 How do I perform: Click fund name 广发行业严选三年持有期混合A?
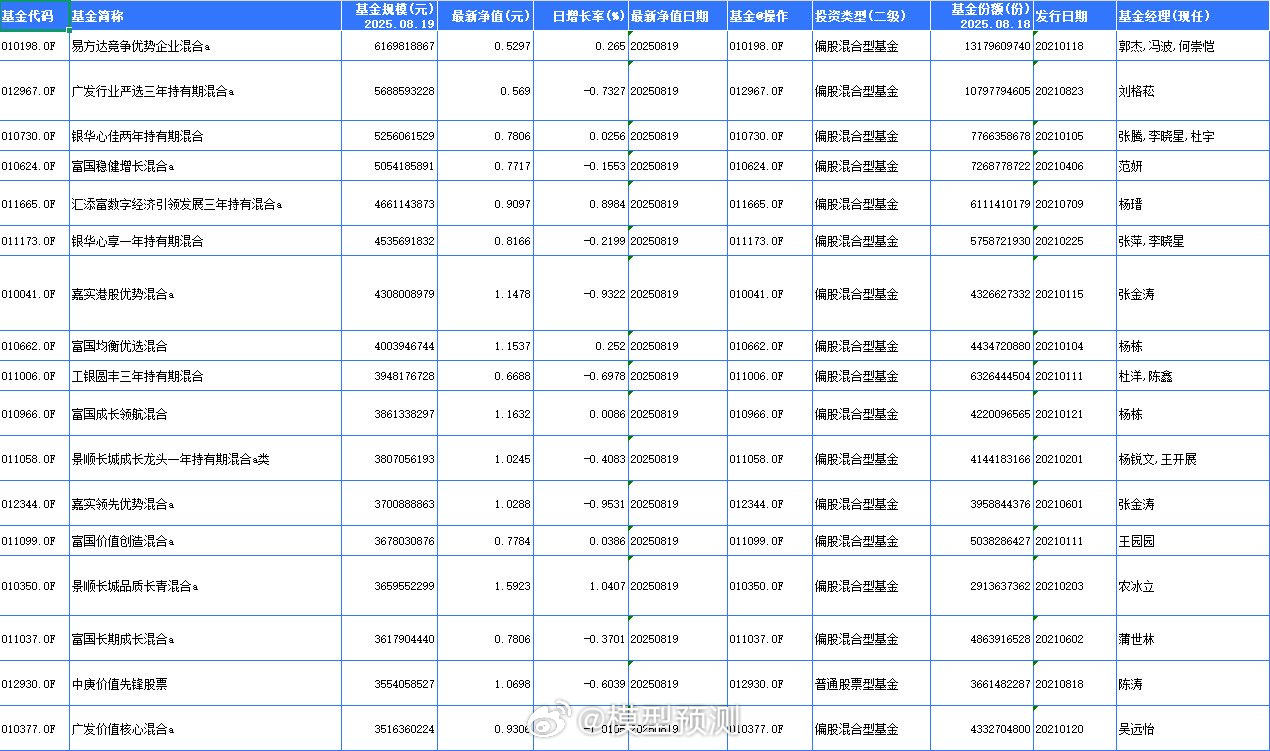(206, 91)
